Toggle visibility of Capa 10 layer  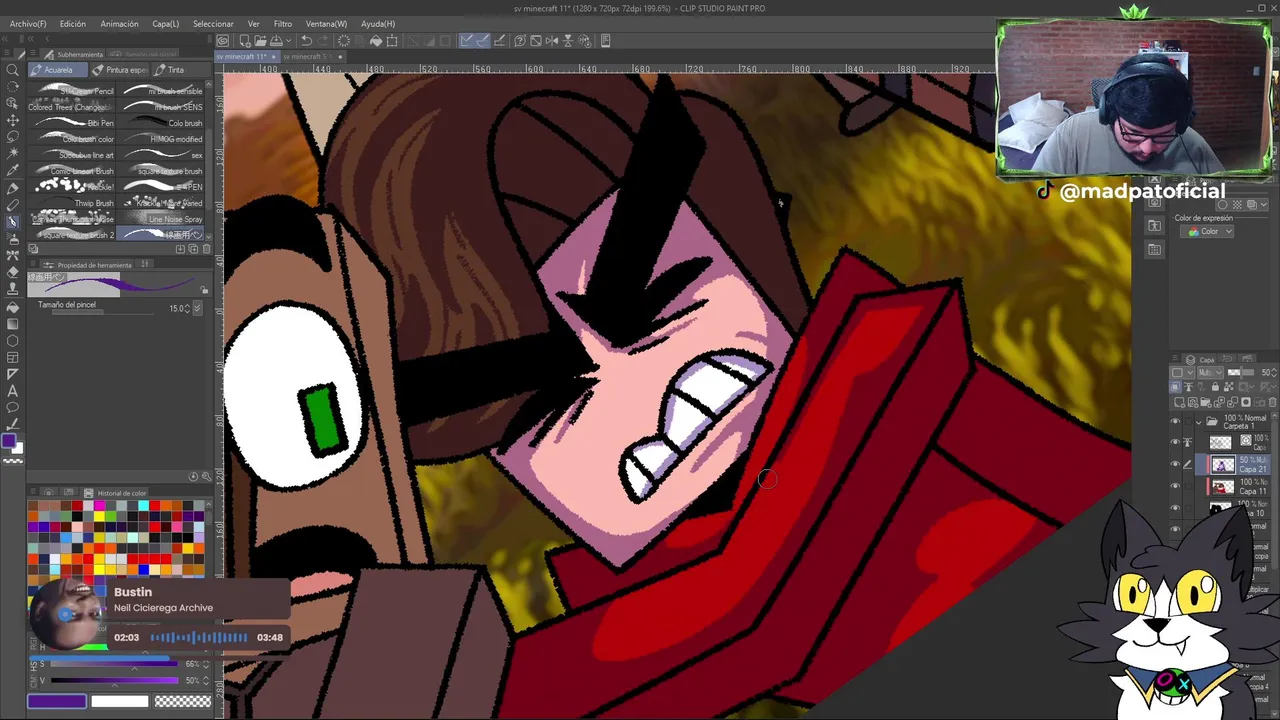tap(1175, 508)
